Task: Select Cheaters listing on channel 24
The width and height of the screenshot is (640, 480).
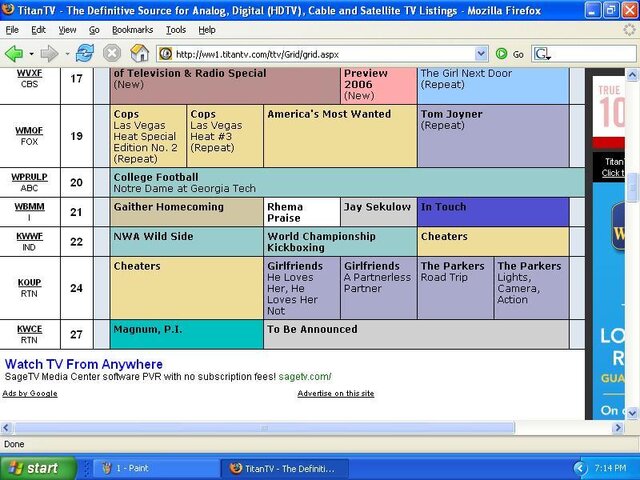Action: click(x=187, y=288)
